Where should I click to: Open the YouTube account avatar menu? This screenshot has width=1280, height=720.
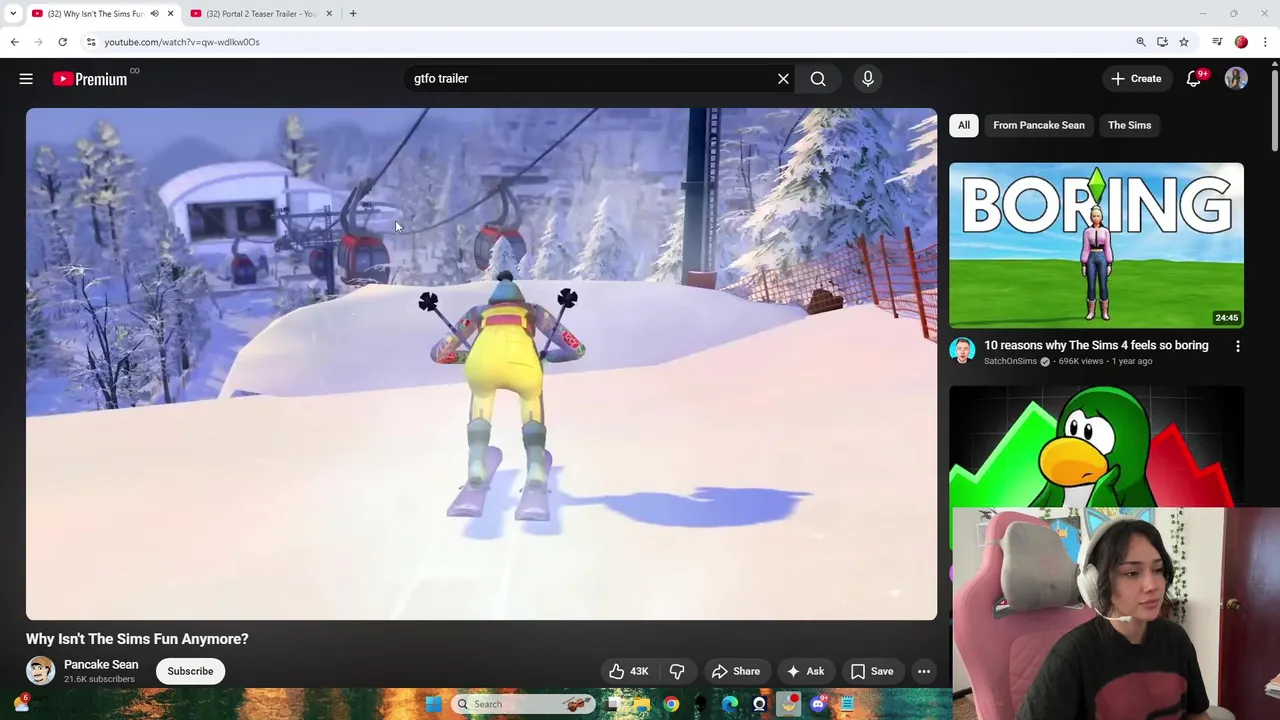1236,79
